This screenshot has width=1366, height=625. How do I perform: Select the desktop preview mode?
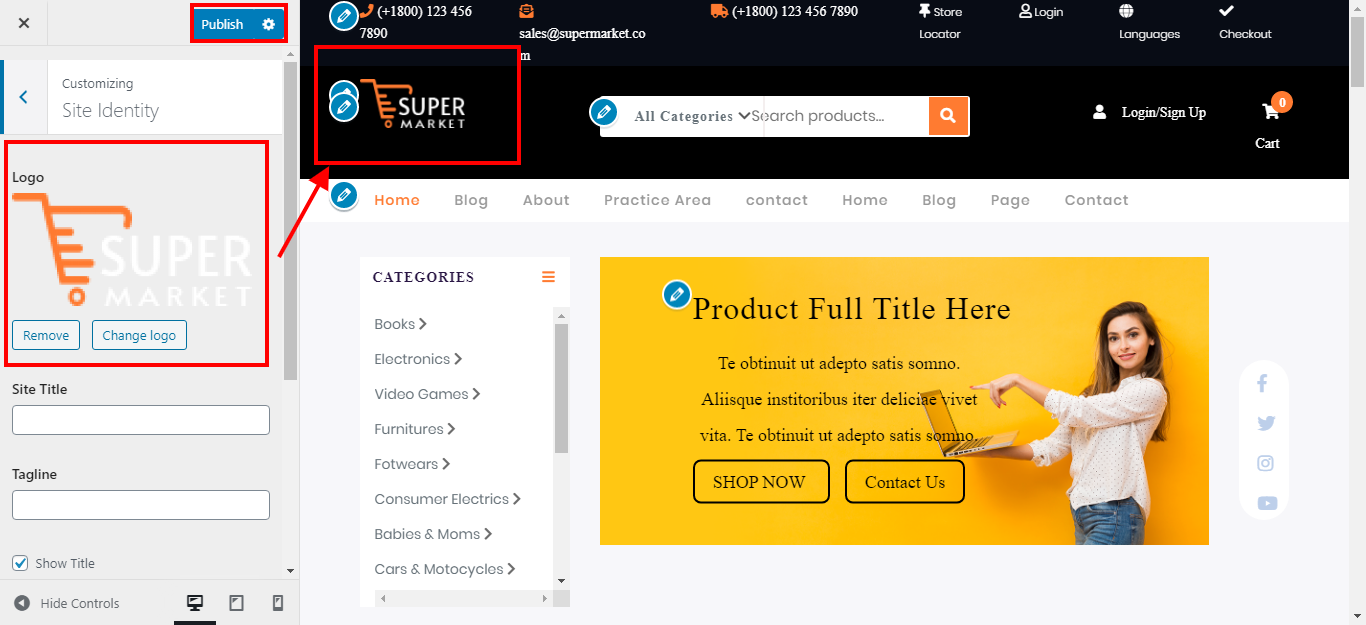tap(195, 603)
